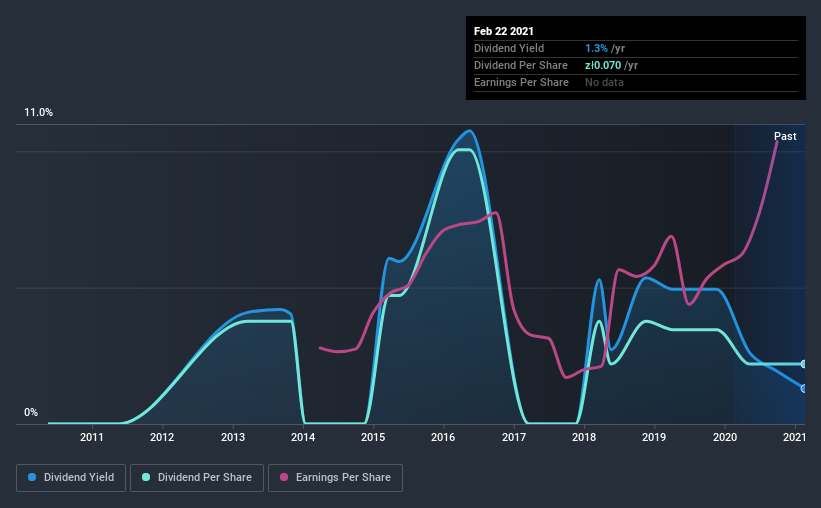Click the 2017 x-axis label

tap(514, 437)
